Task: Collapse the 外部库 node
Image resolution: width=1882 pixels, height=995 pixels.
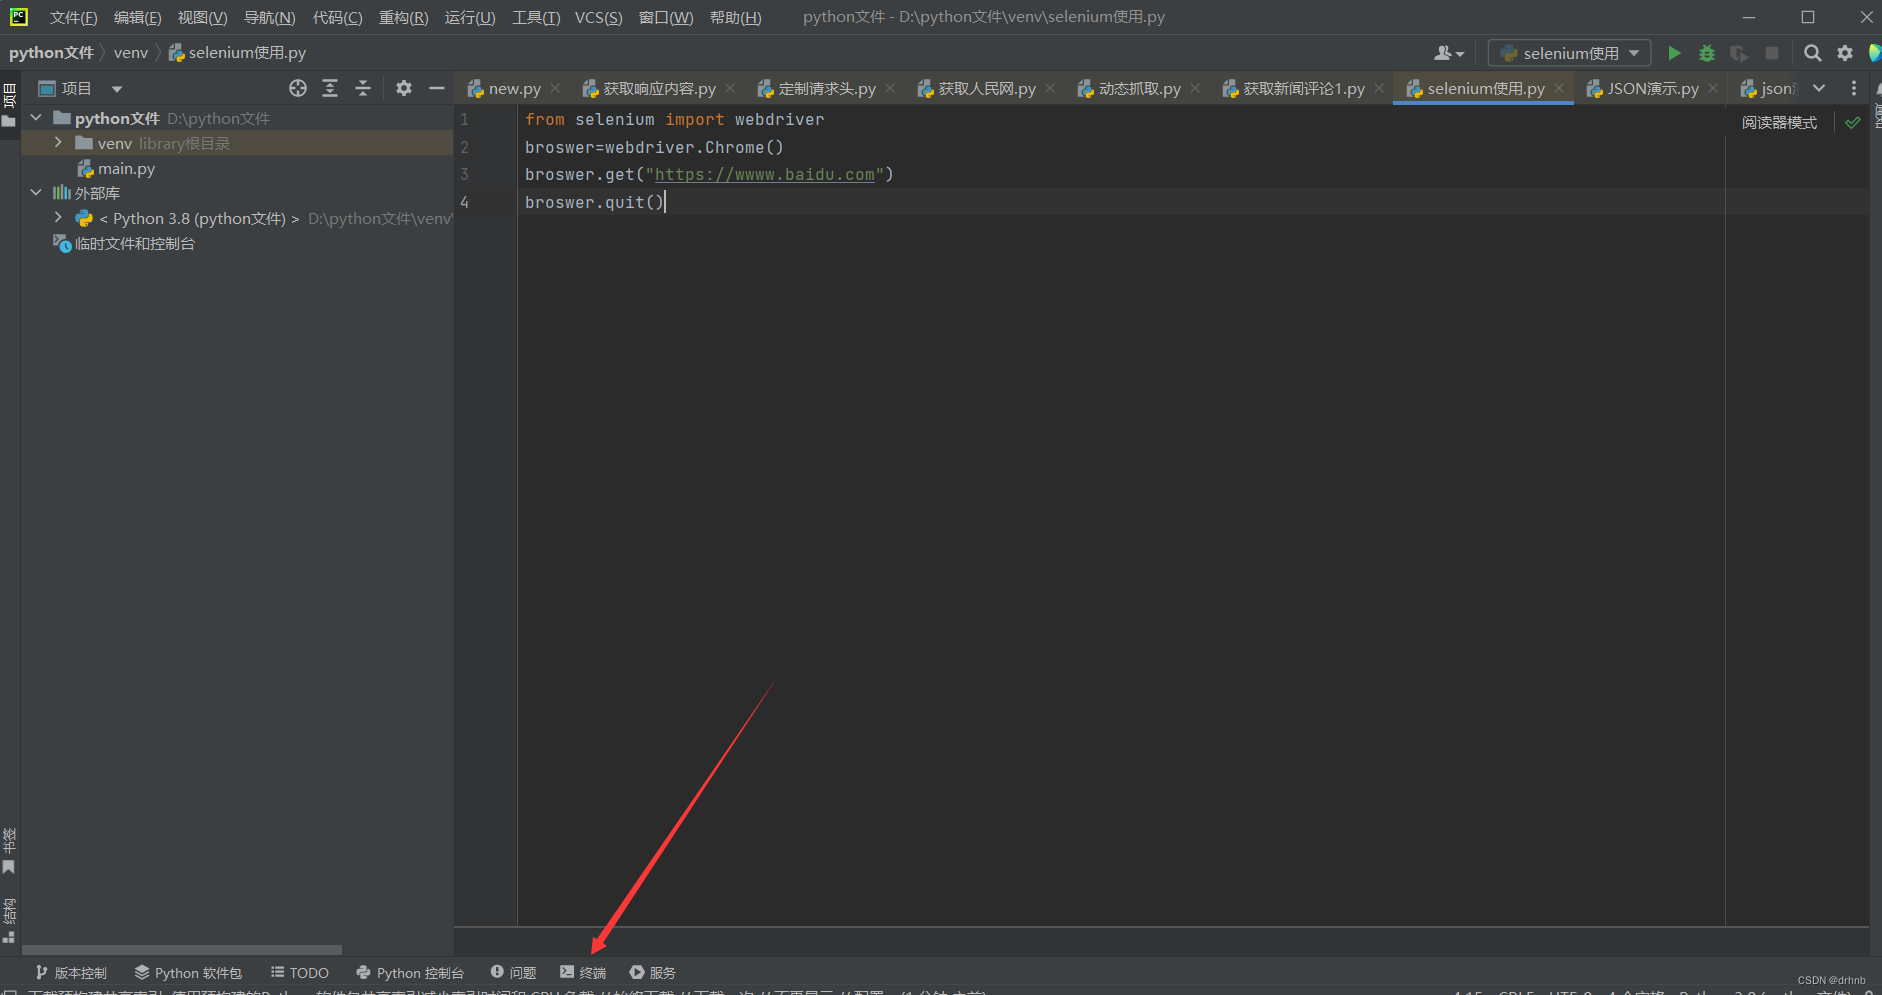Action: (x=36, y=192)
